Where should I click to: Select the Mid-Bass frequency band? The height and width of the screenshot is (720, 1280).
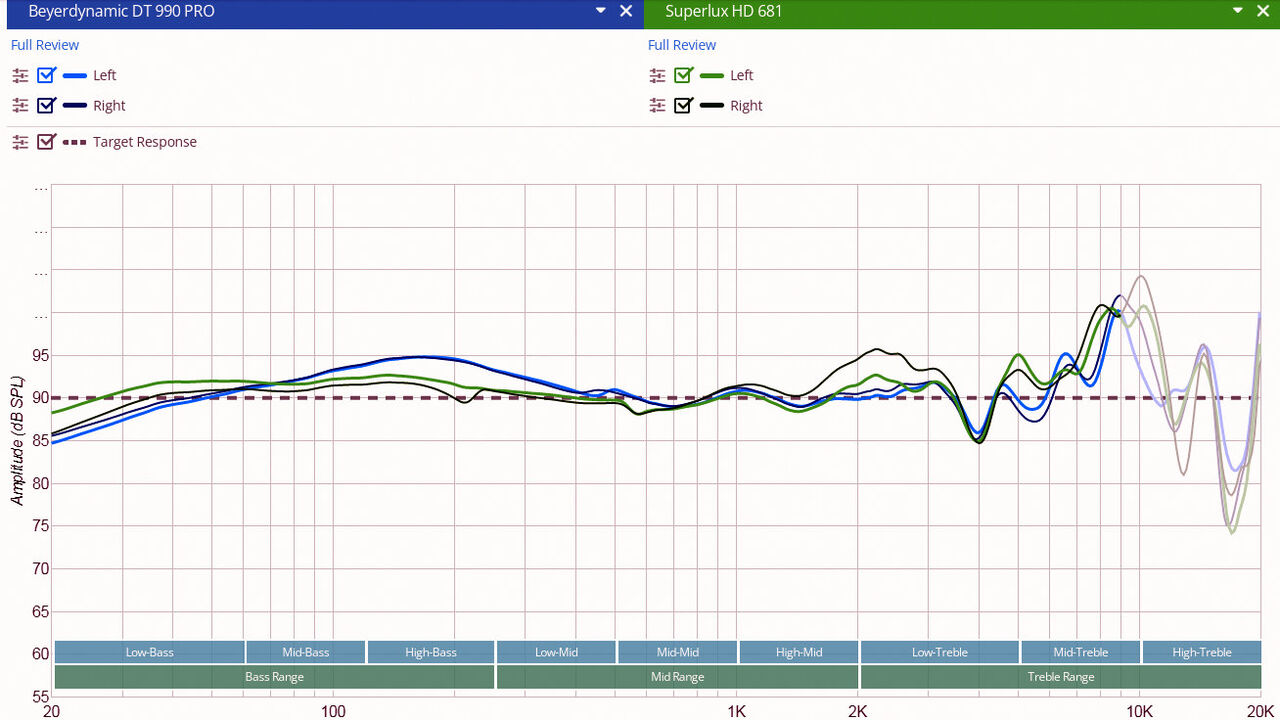click(x=305, y=652)
